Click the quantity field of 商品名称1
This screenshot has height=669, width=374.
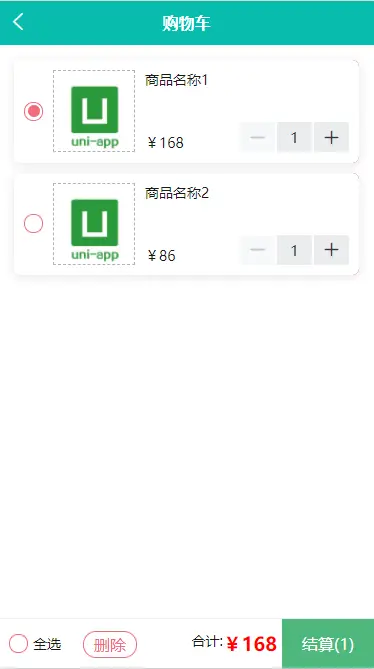(x=294, y=137)
